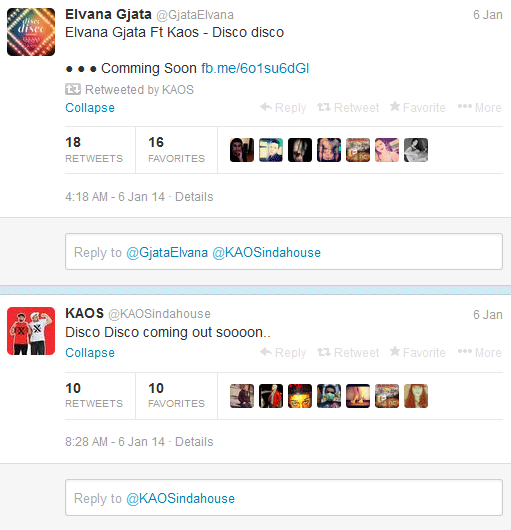View the 16 Favorites list
This screenshot has width=511, height=530.
tap(176, 150)
